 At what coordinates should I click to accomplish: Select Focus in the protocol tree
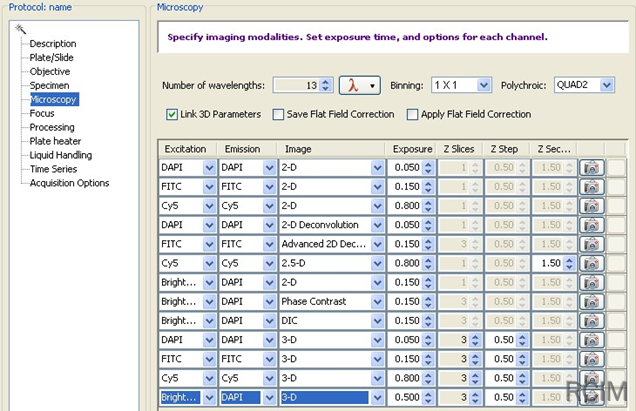click(42, 113)
